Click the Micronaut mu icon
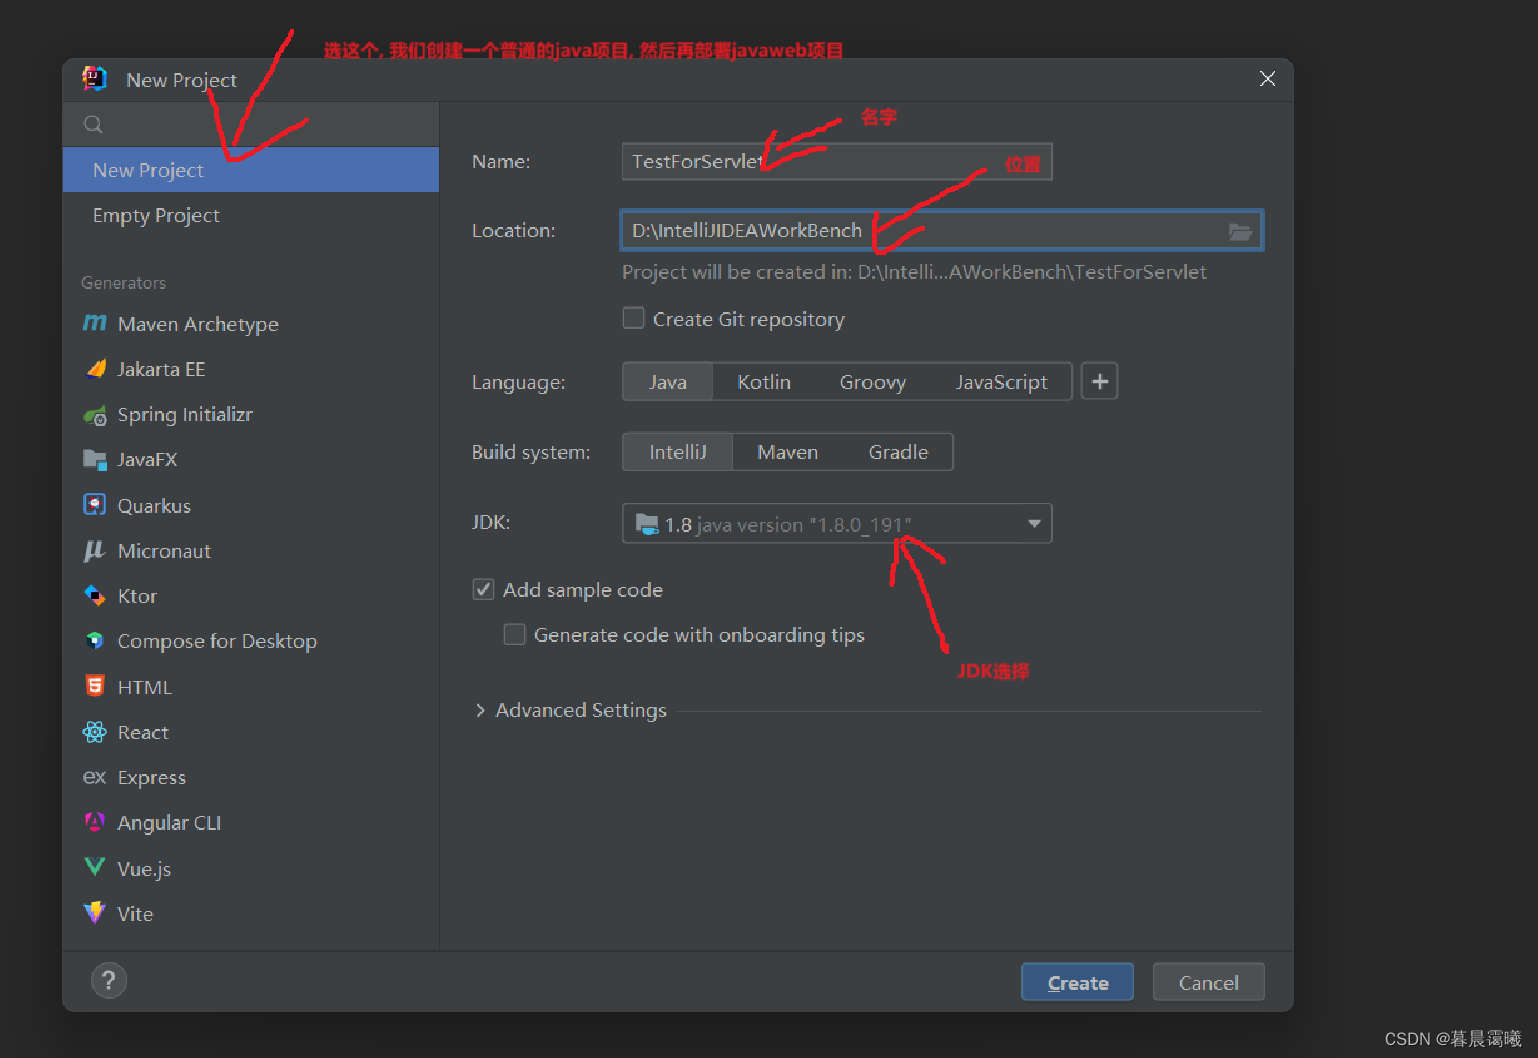1538x1058 pixels. coord(95,550)
